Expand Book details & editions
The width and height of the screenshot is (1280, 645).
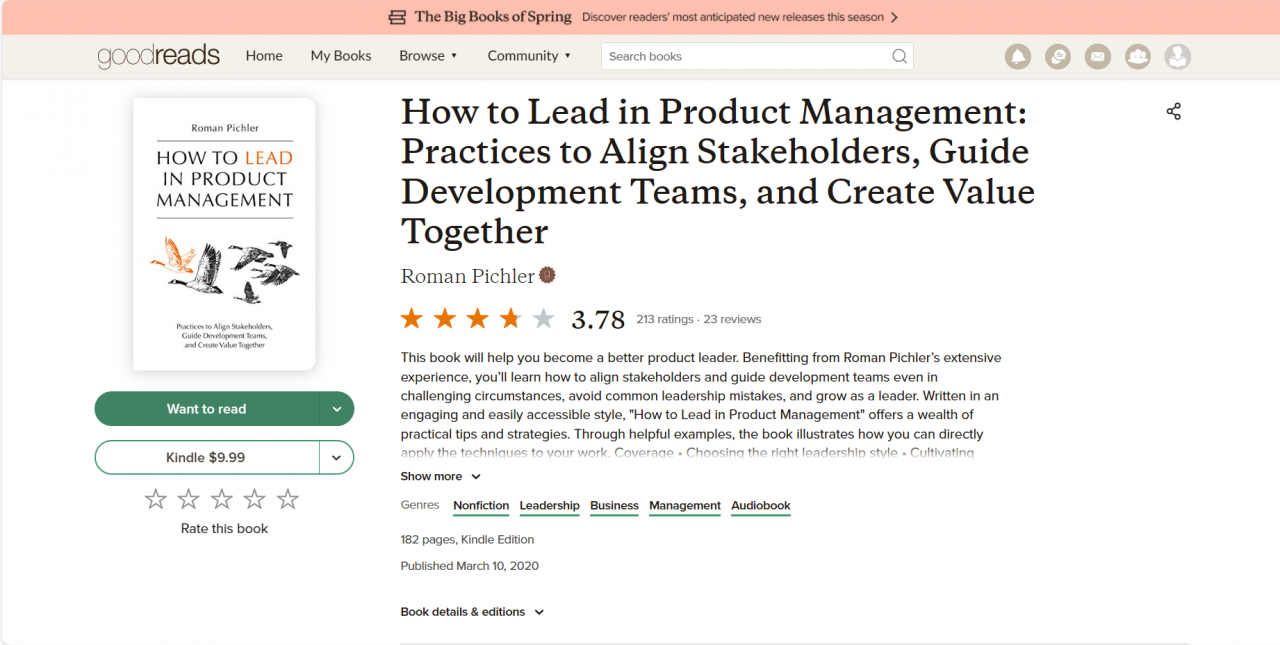click(472, 611)
